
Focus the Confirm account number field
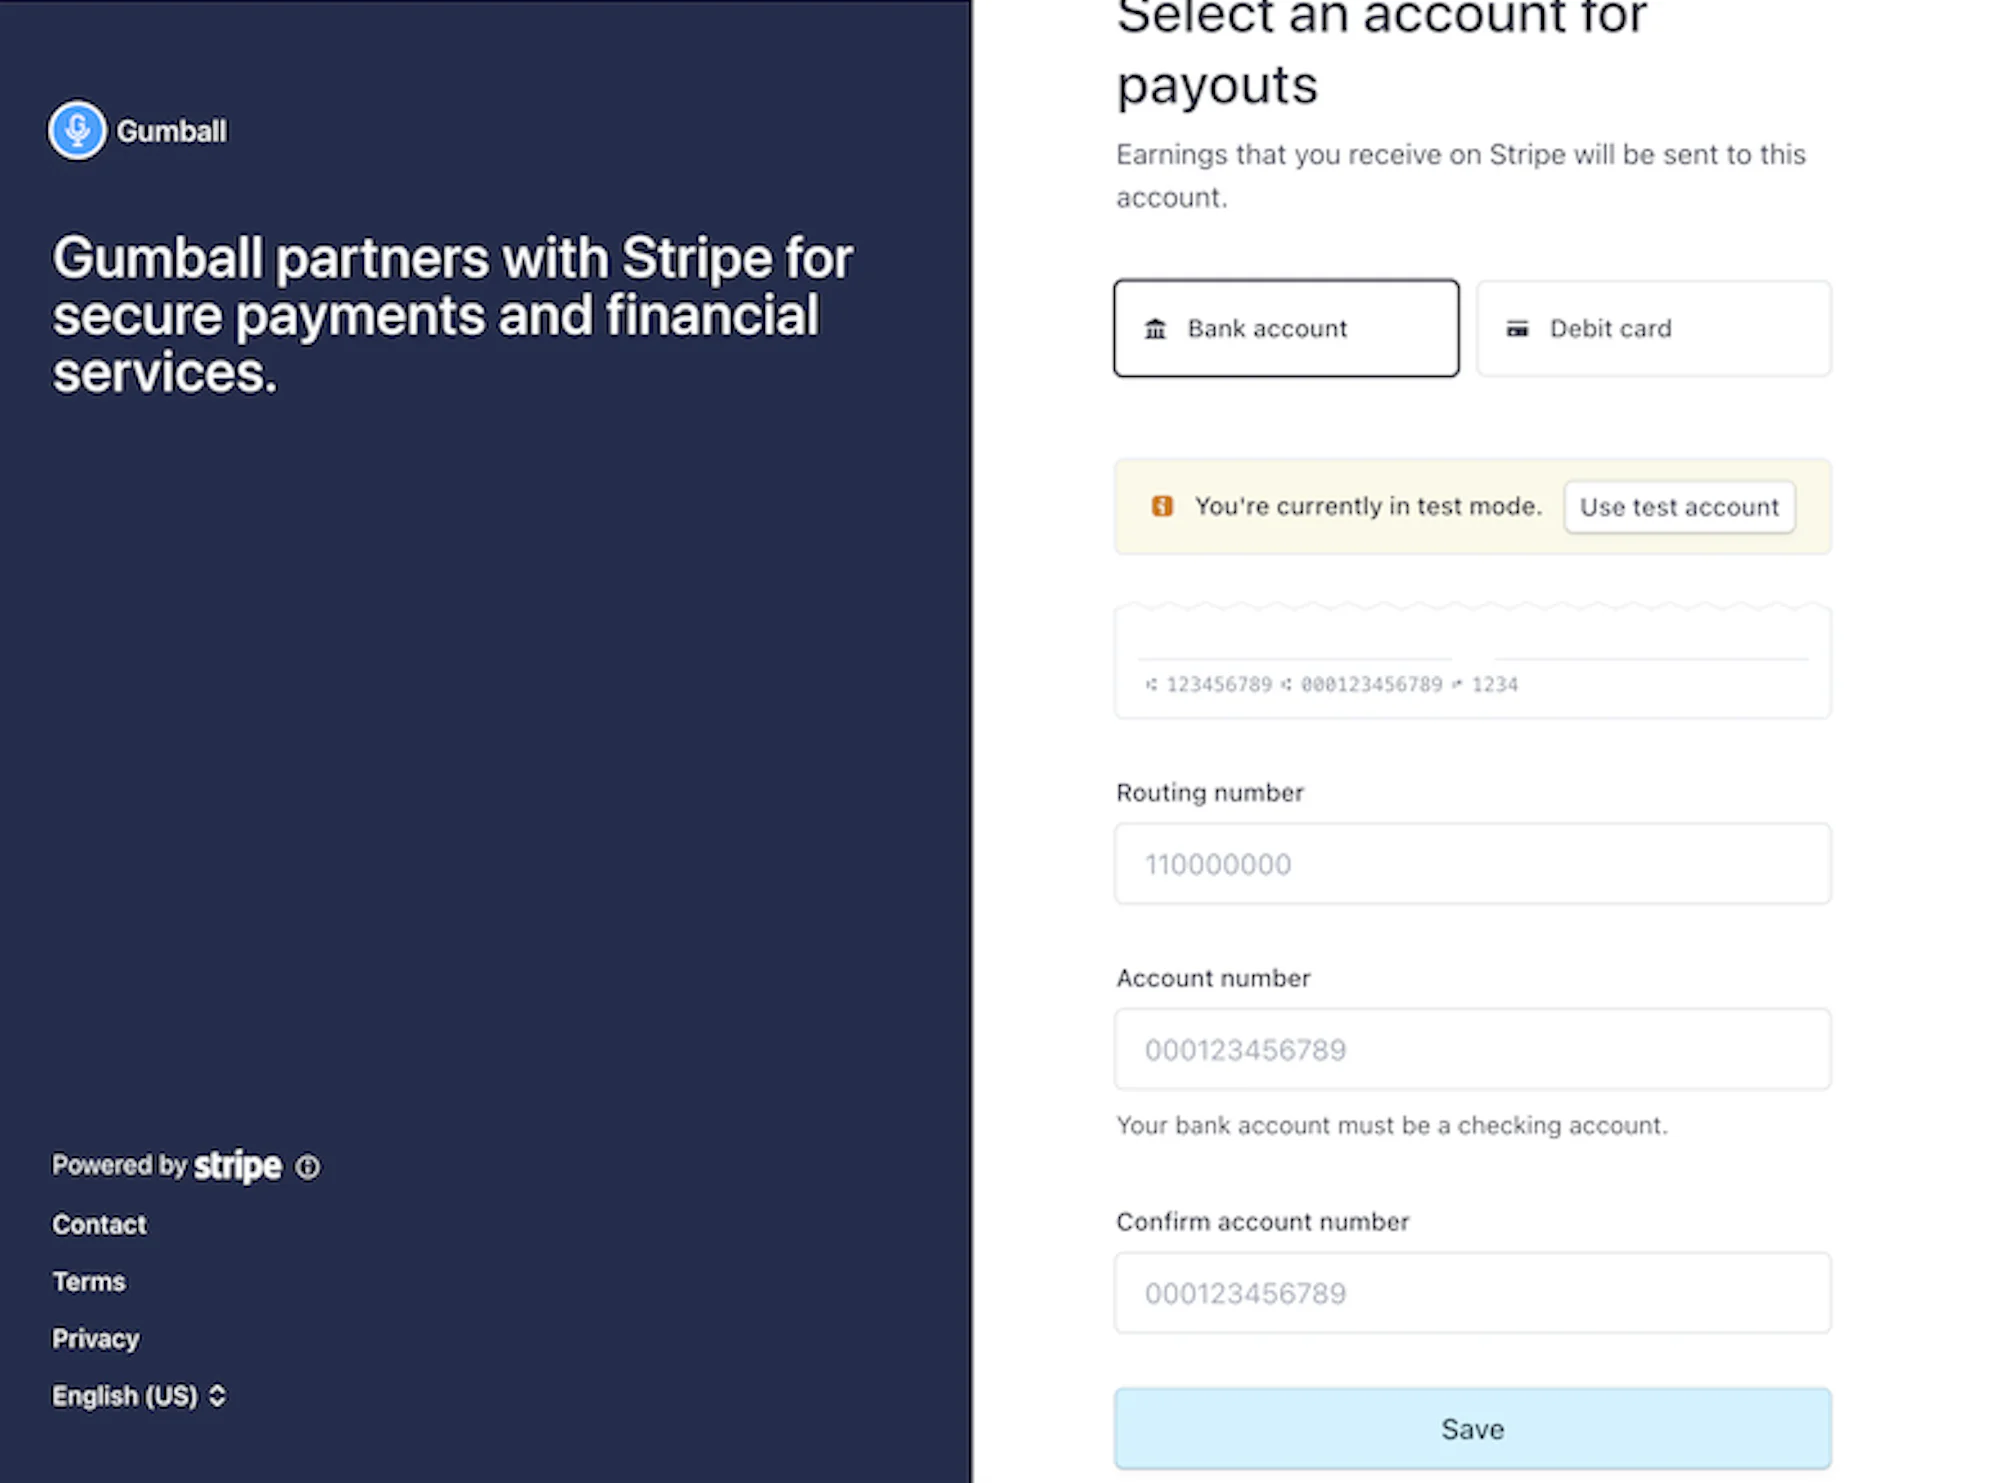[x=1473, y=1293]
